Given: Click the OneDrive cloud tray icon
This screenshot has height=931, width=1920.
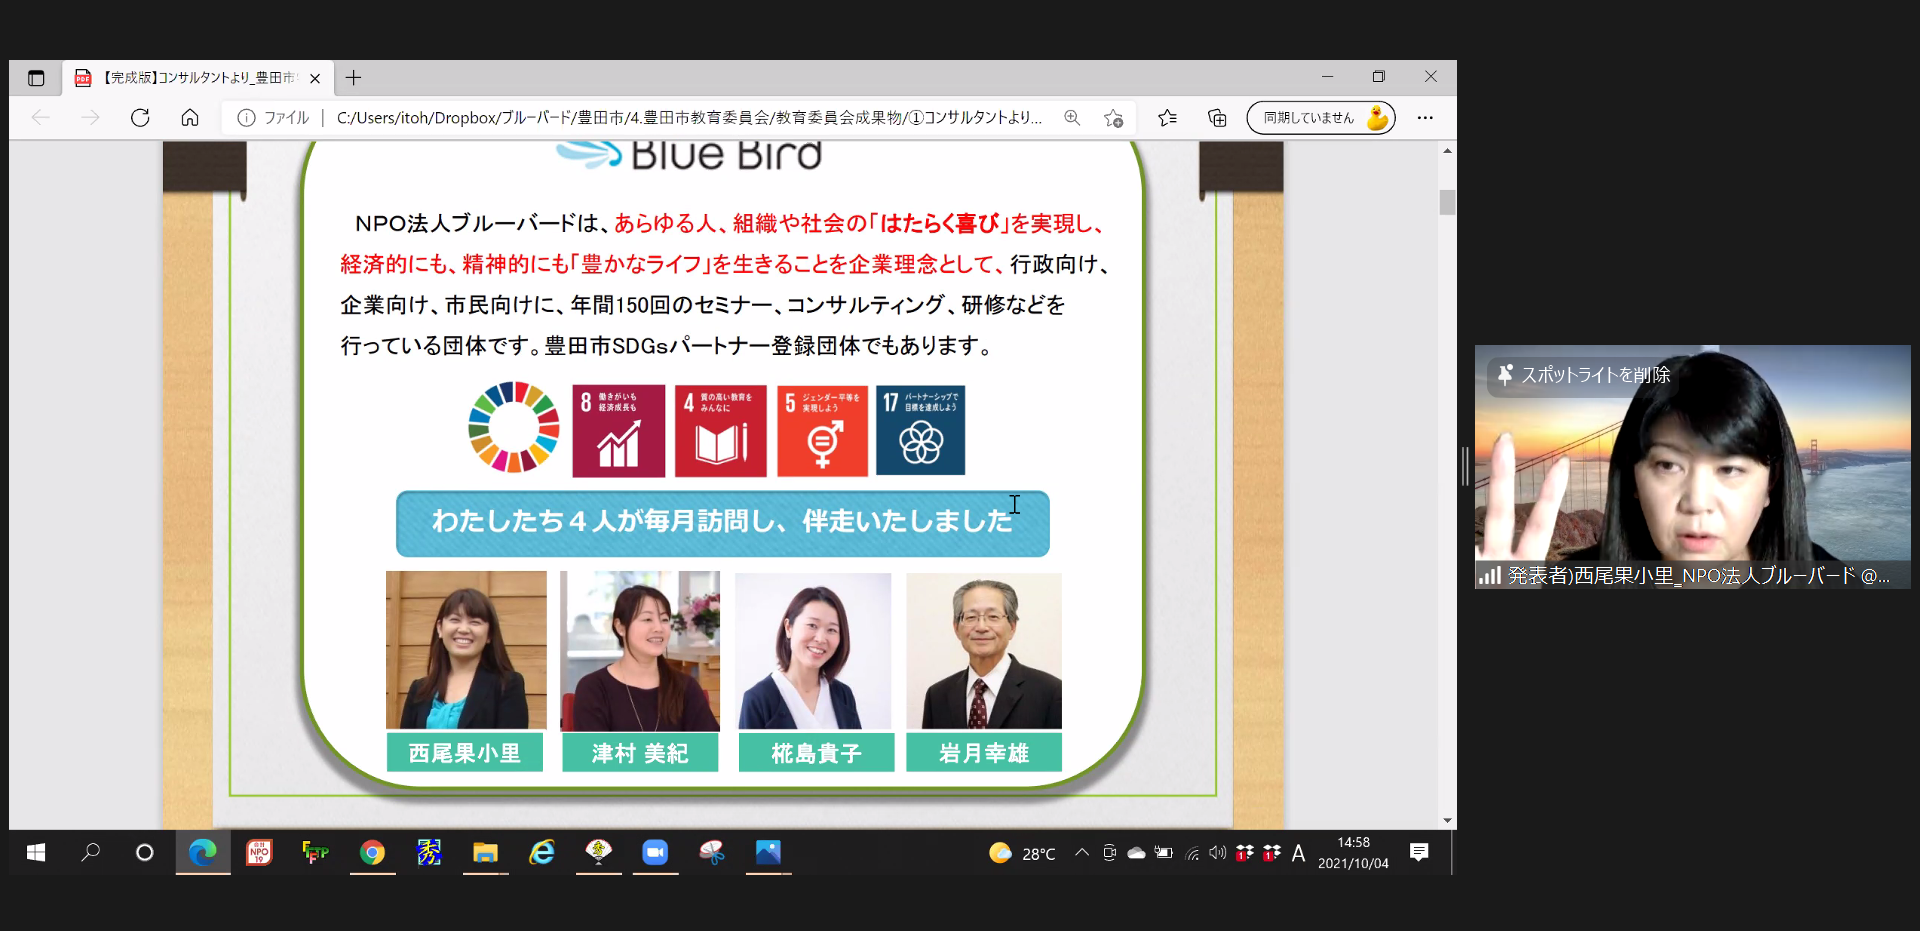Looking at the screenshot, I should pyautogui.click(x=1136, y=853).
